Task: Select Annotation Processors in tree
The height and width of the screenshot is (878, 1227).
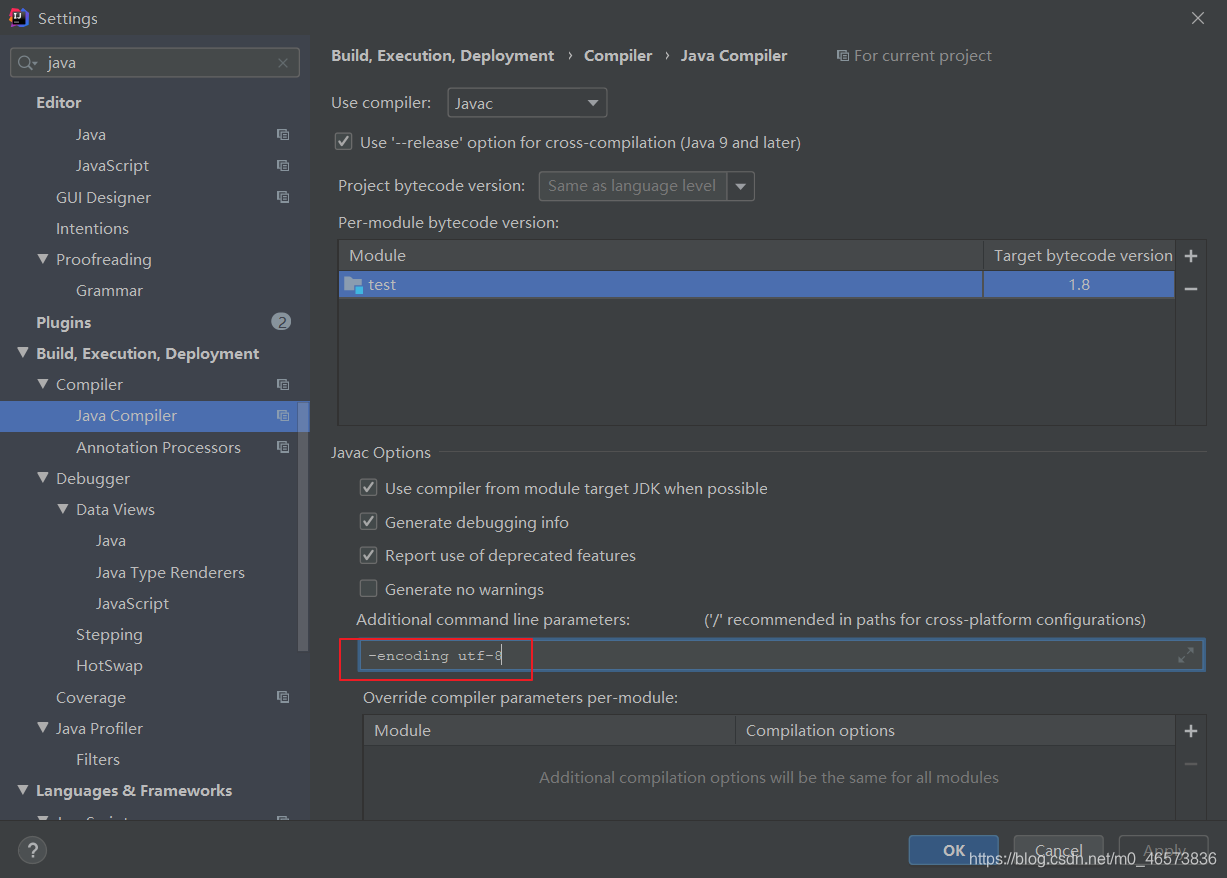Action: tap(158, 447)
